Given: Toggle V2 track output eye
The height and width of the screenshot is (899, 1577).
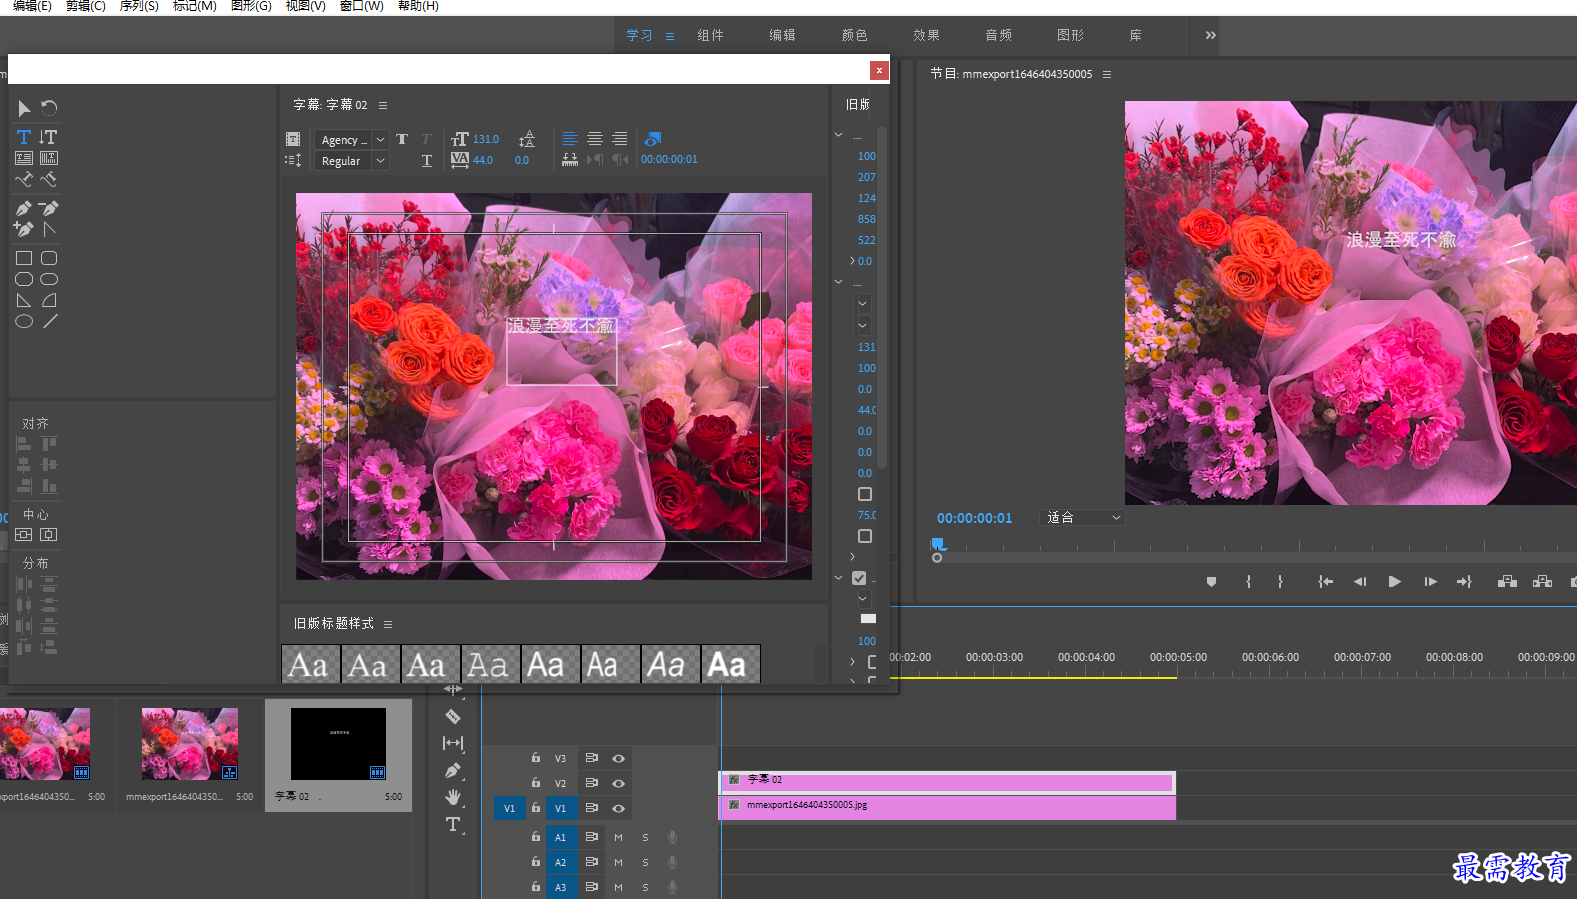Looking at the screenshot, I should 619,783.
